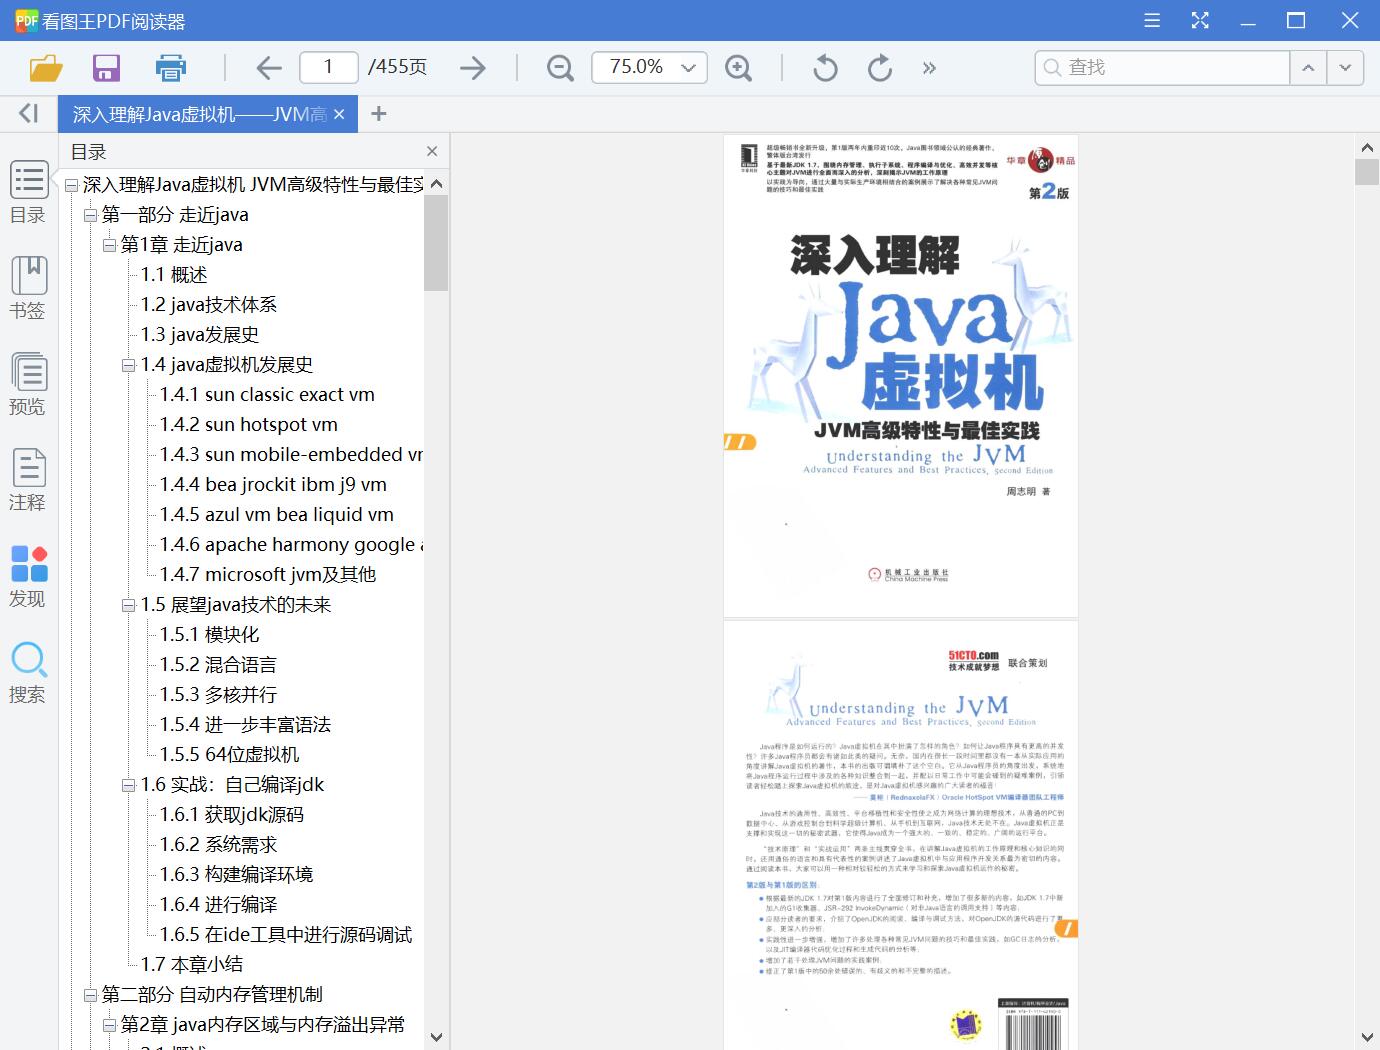Screen dimensions: 1380x1050
Task: Jump to 1.5.3 多核并行
Action: [x=218, y=694]
